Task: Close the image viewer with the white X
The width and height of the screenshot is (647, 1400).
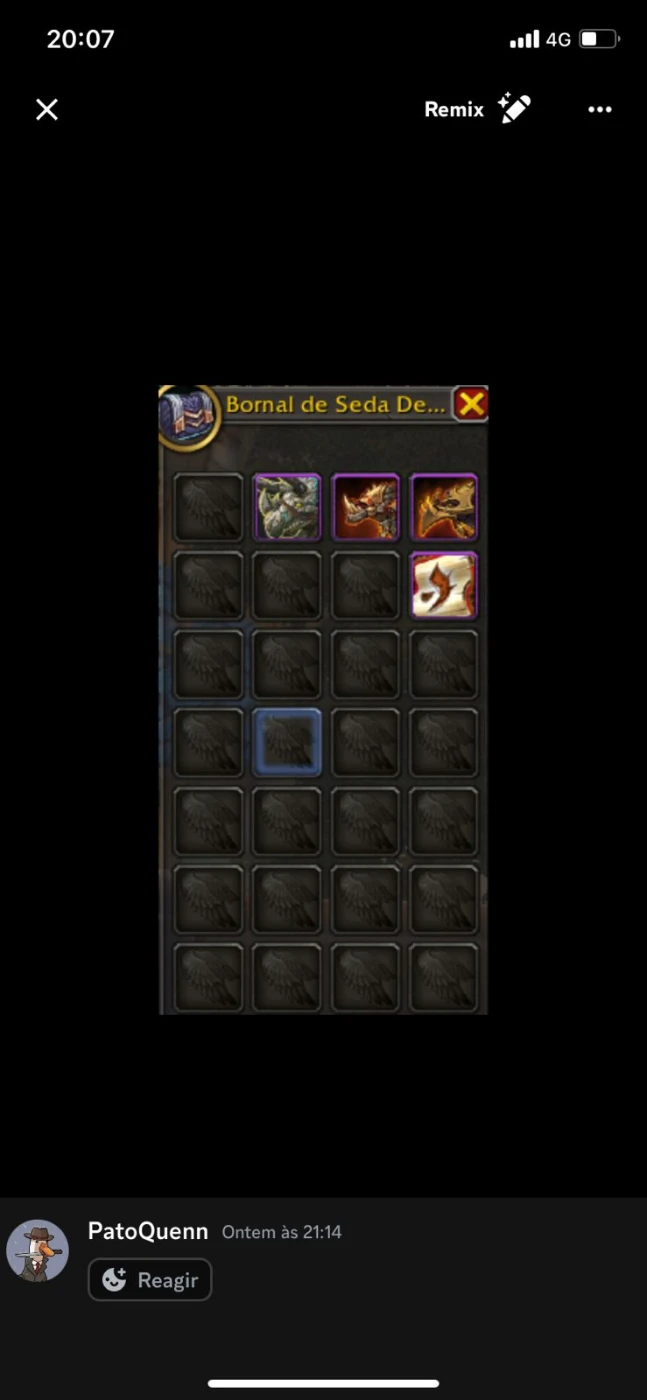Action: [x=47, y=109]
